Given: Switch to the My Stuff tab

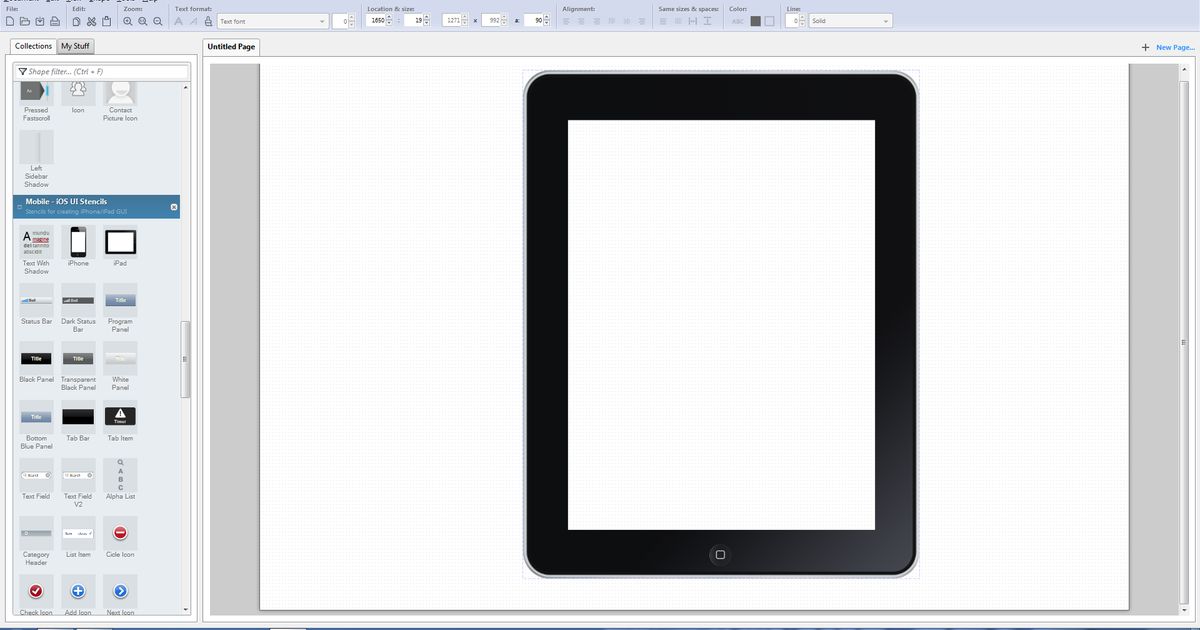Looking at the screenshot, I should pos(75,46).
